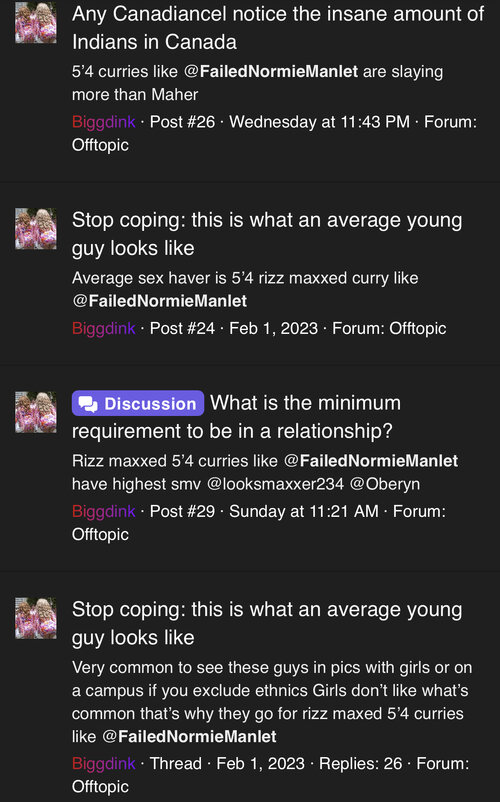Open avatar beside Discussion thread result
The image size is (500, 802).
click(x=36, y=412)
